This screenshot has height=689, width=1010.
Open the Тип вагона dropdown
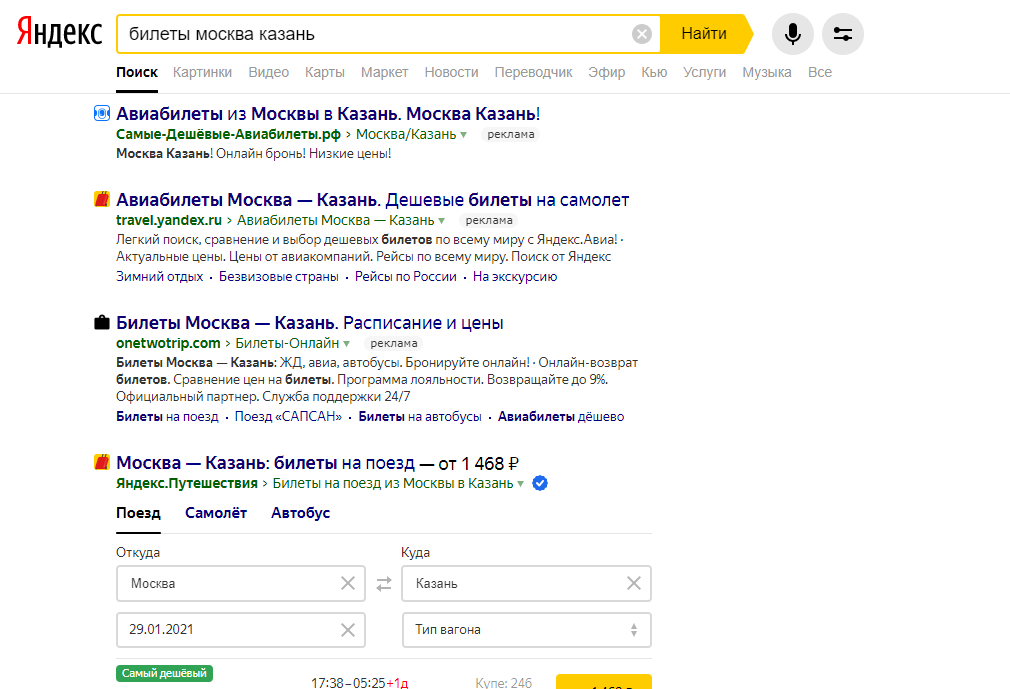coord(526,630)
